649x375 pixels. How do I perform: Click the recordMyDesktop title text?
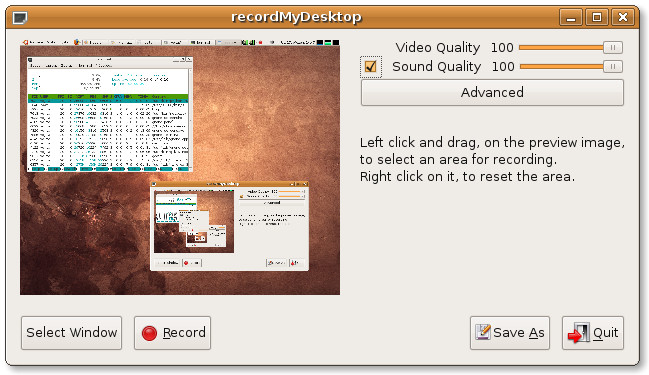click(296, 17)
